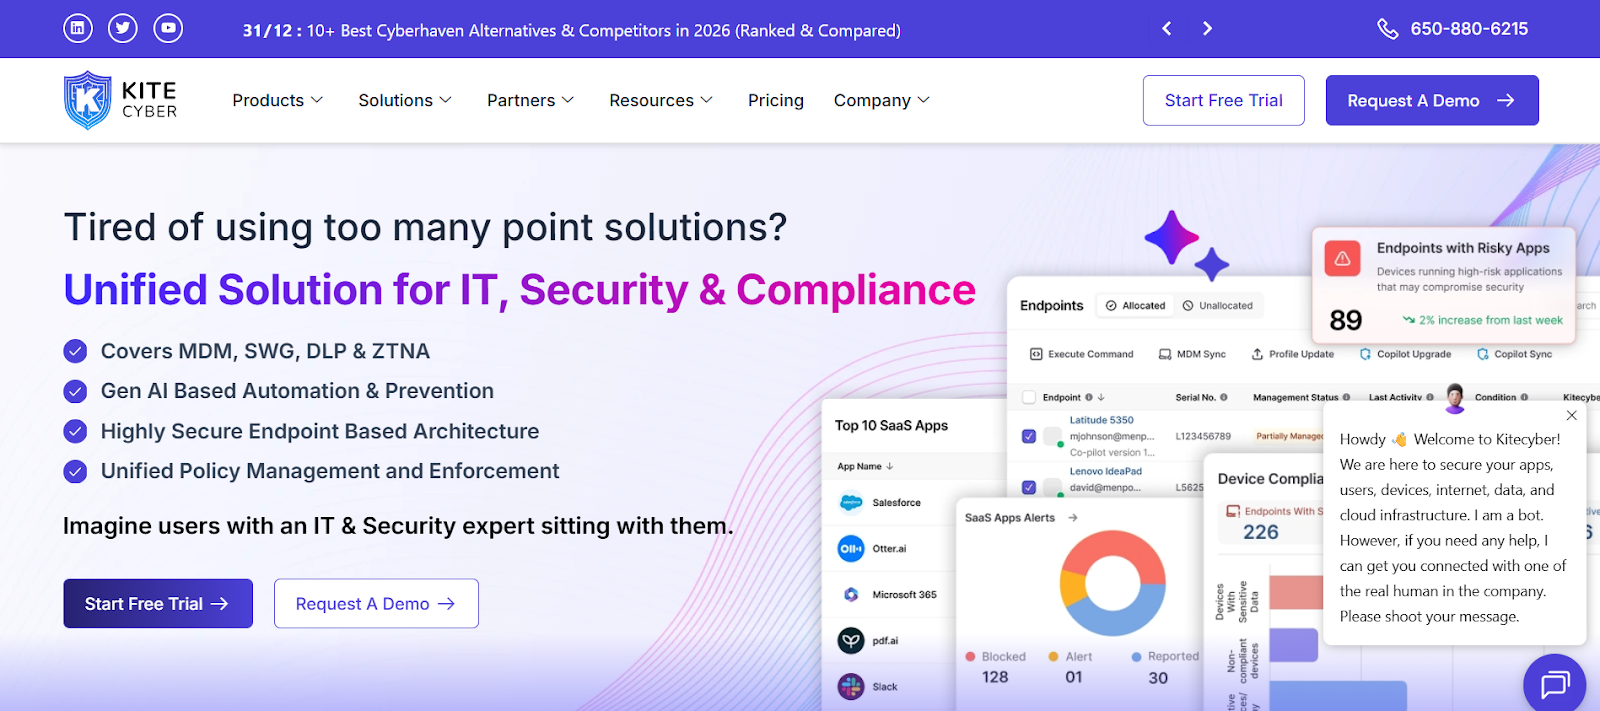Click the Reported legend blue dot

[1136, 657]
